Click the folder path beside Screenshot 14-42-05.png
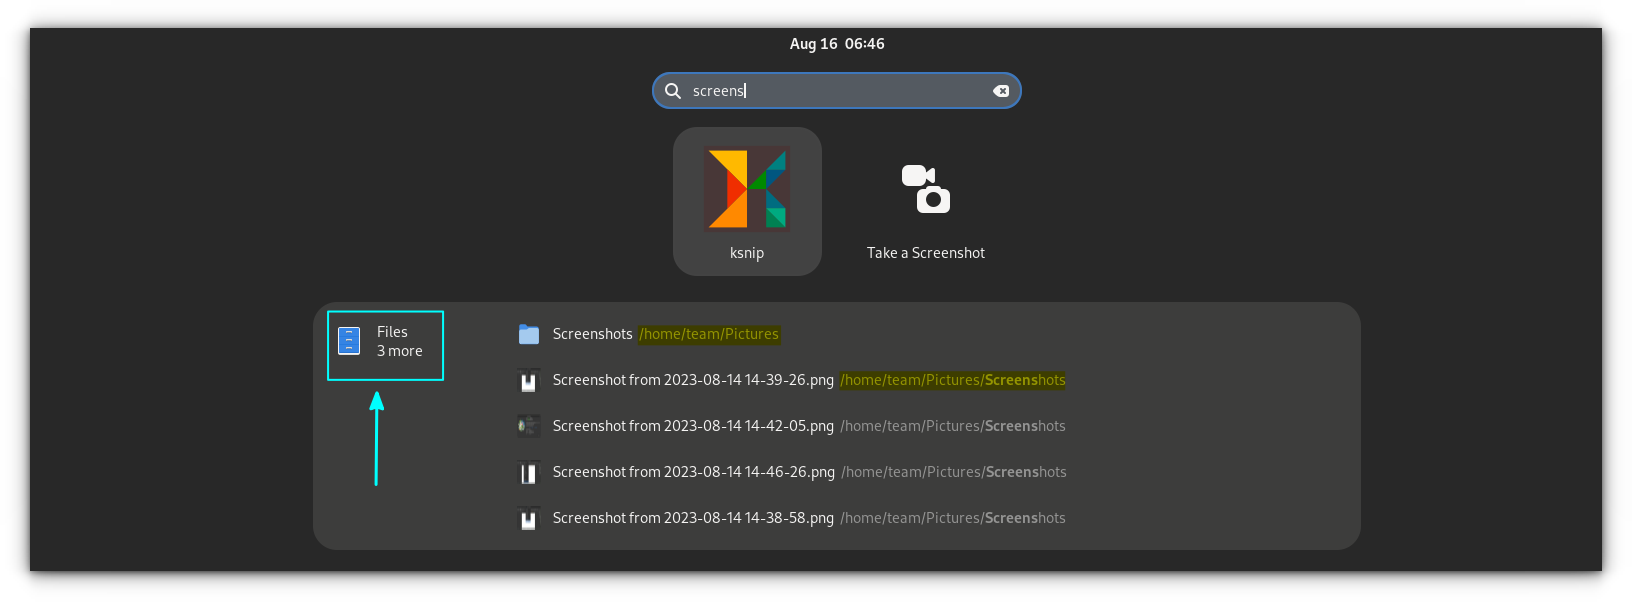This screenshot has height=603, width=1632. coord(953,426)
